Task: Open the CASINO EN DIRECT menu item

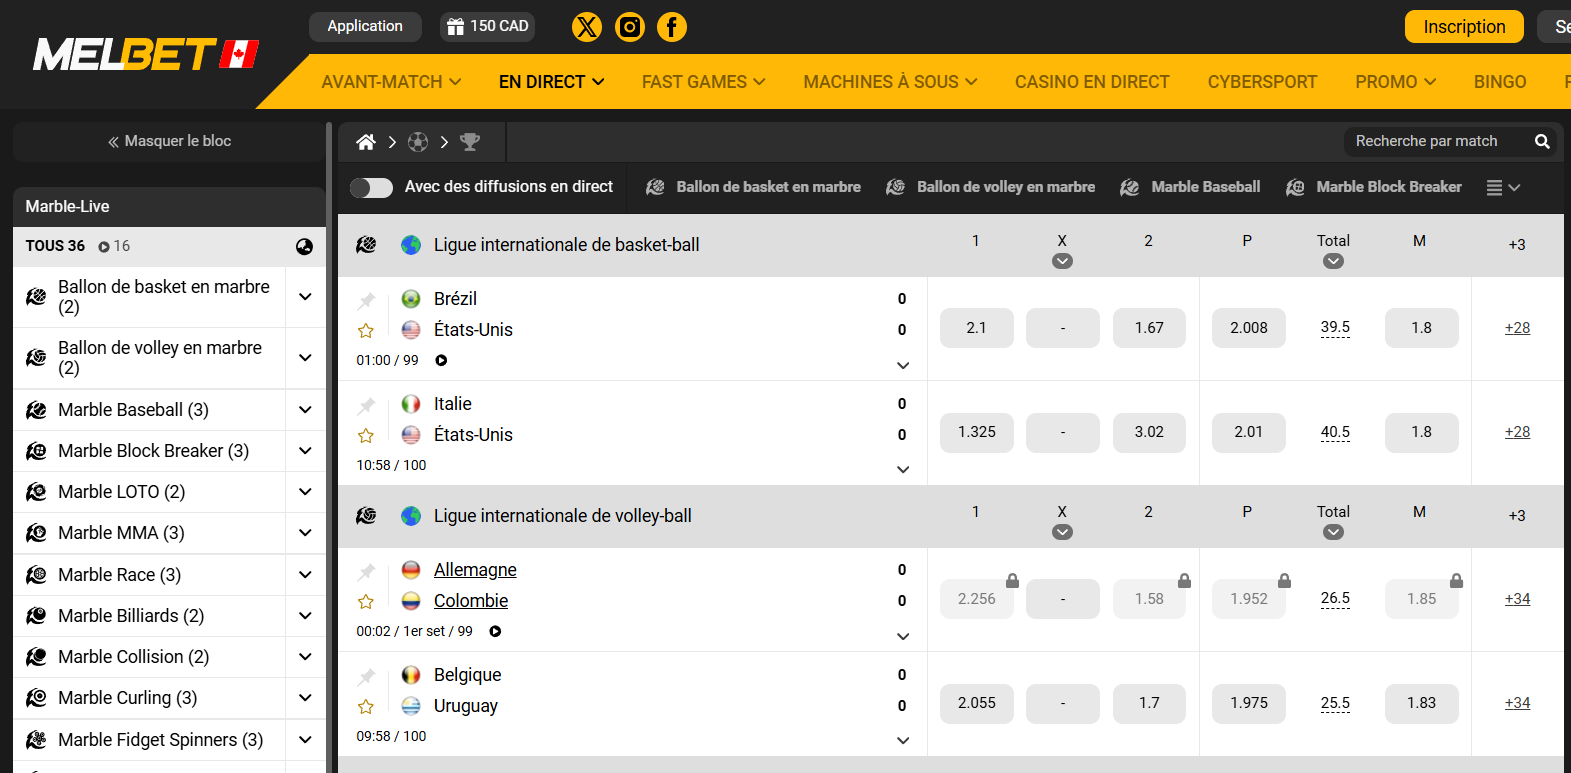Action: (x=1091, y=82)
